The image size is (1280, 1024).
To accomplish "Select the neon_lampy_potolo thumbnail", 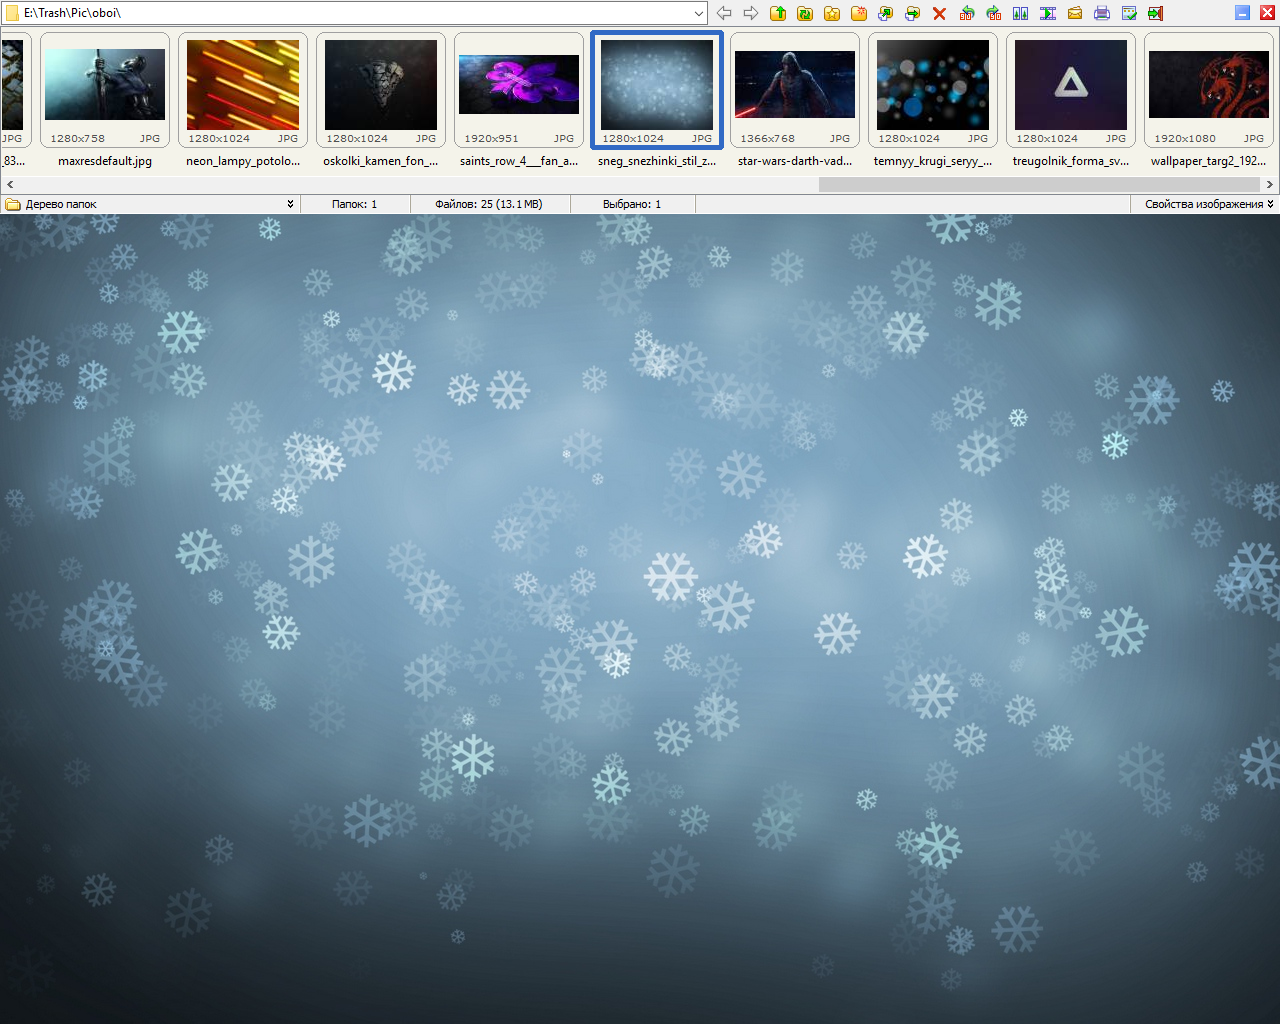I will tap(243, 89).
